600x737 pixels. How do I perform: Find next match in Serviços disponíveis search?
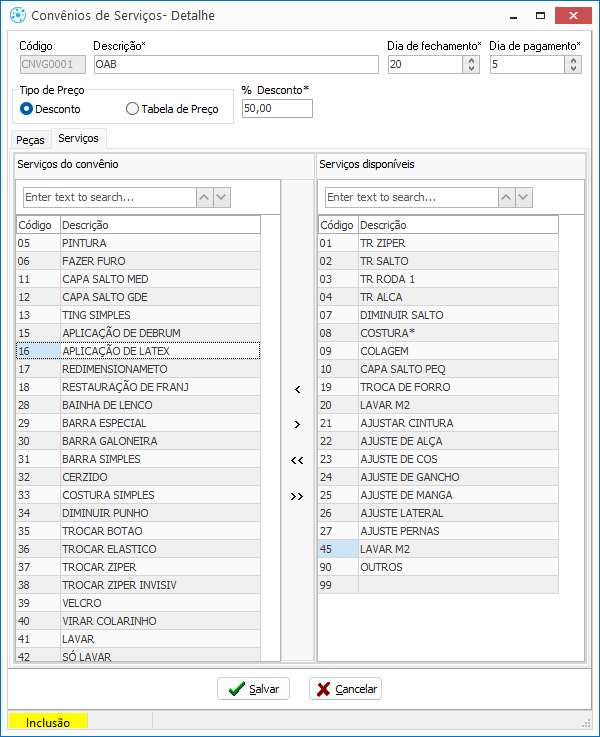pyautogui.click(x=523, y=197)
